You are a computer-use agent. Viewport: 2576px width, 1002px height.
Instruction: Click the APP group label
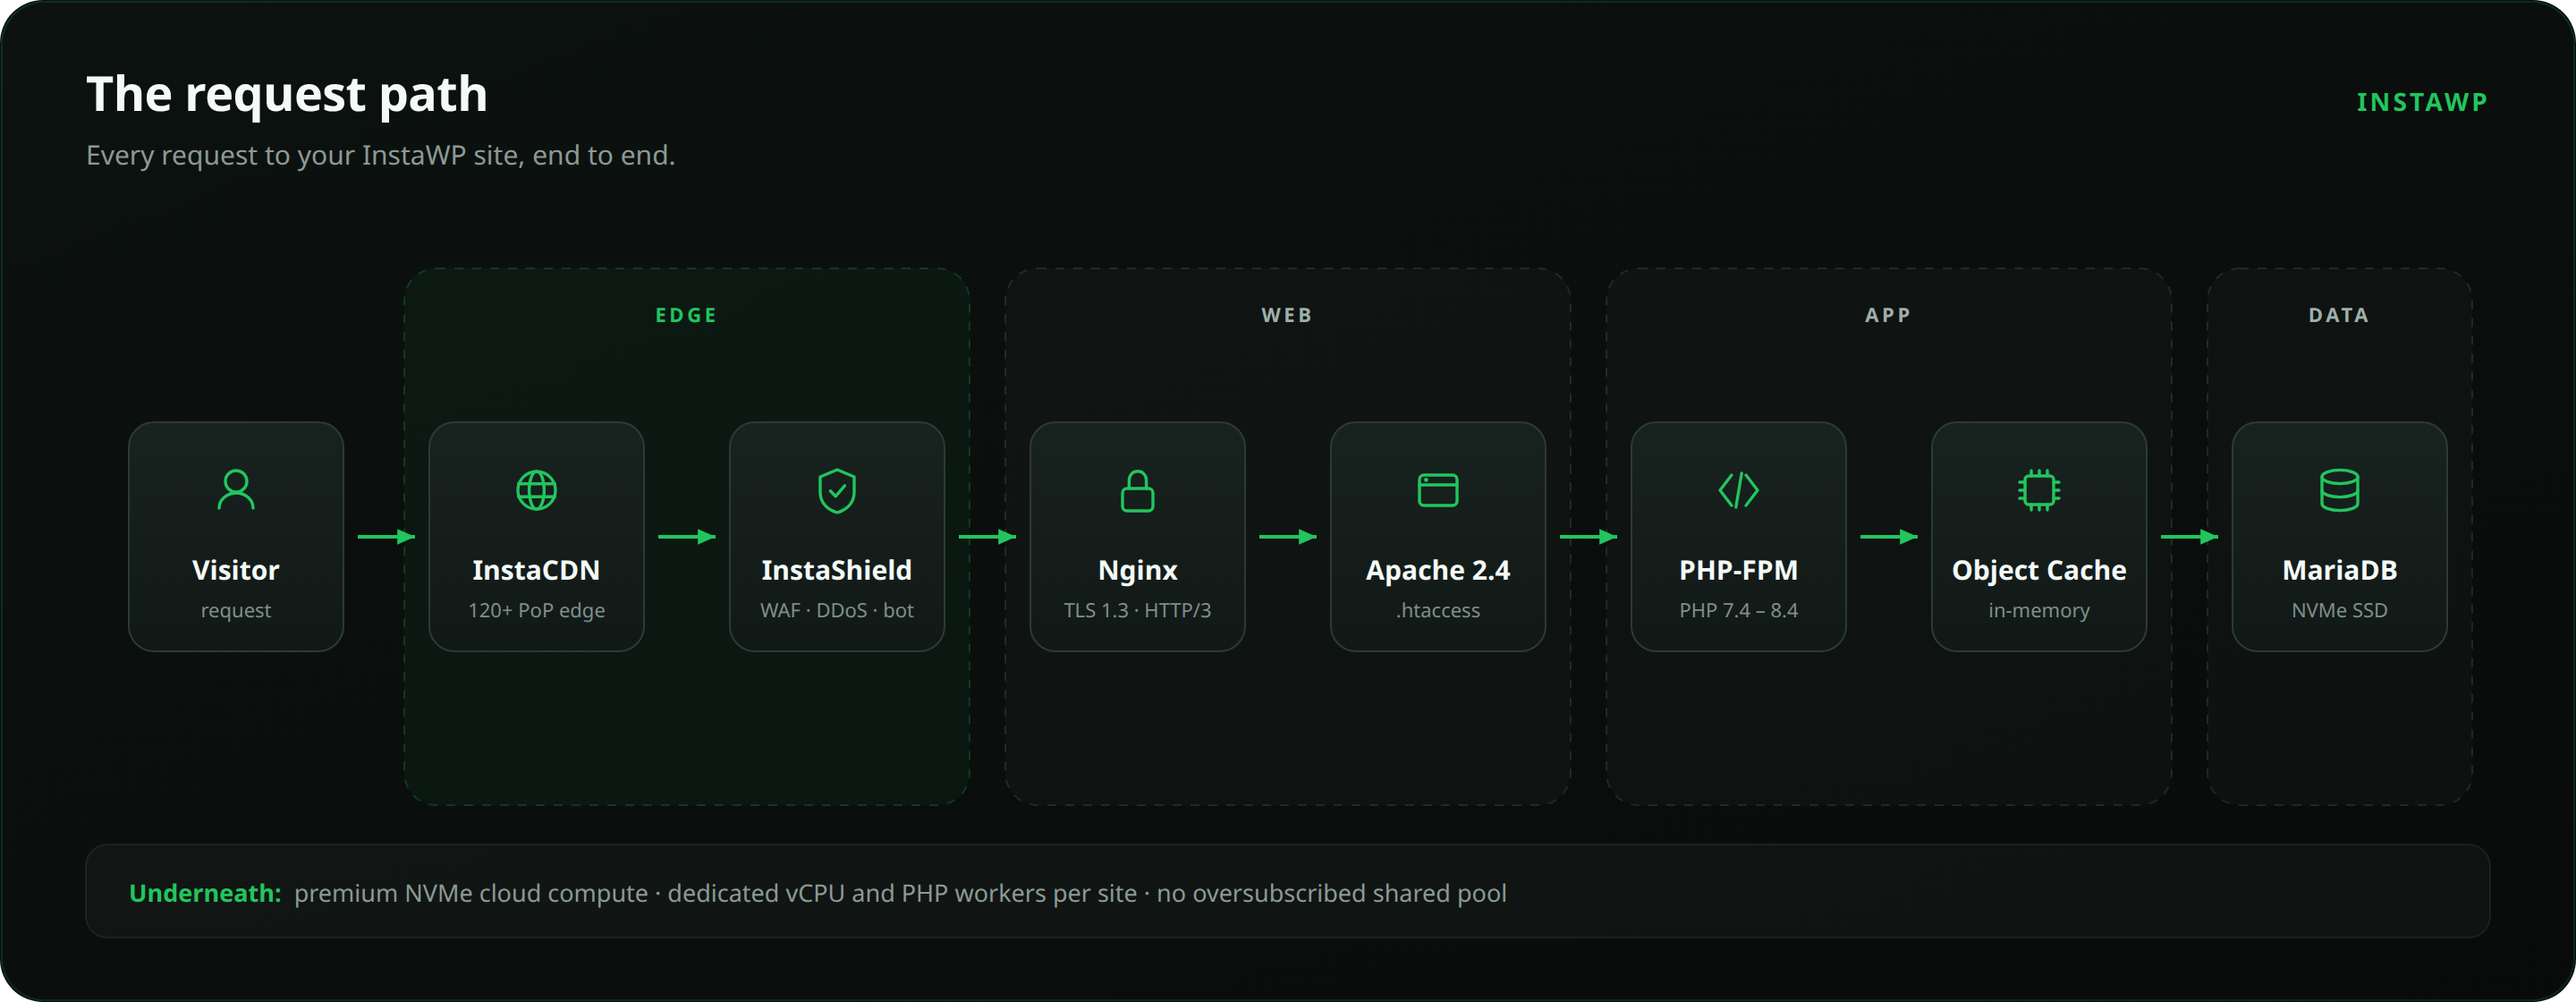pyautogui.click(x=1888, y=315)
